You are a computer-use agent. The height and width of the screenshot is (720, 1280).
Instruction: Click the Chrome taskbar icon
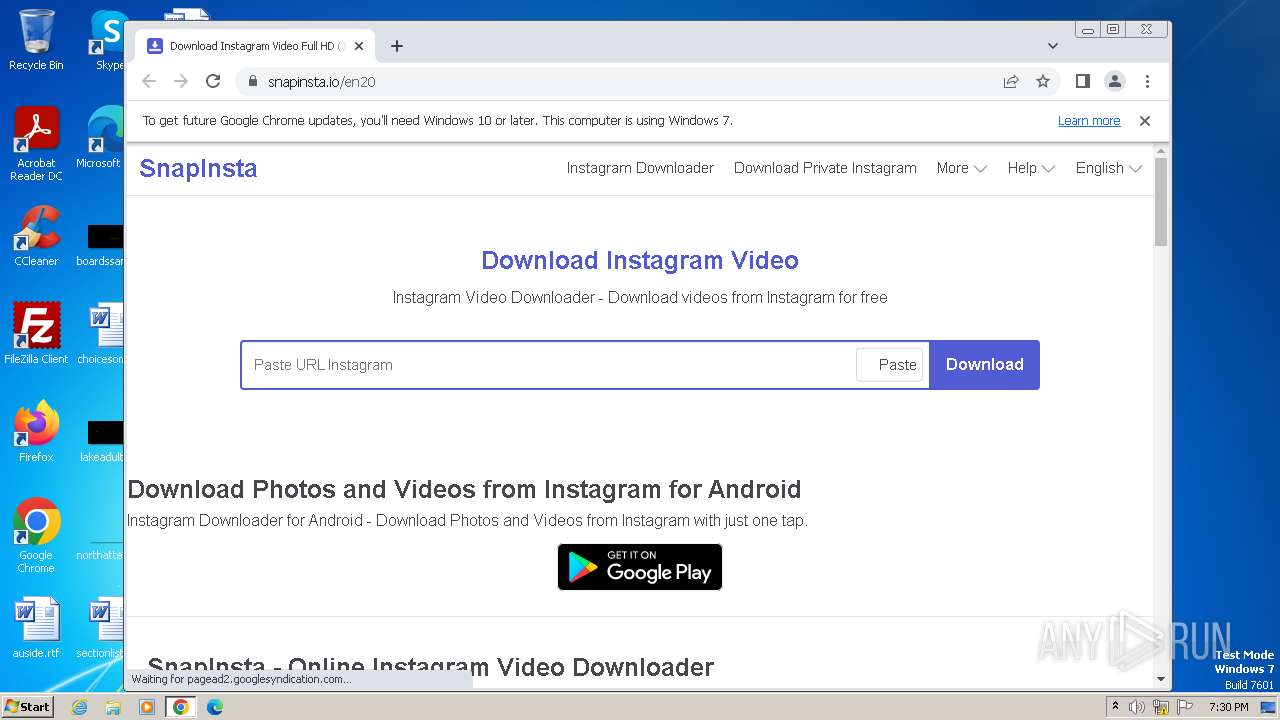coord(181,707)
